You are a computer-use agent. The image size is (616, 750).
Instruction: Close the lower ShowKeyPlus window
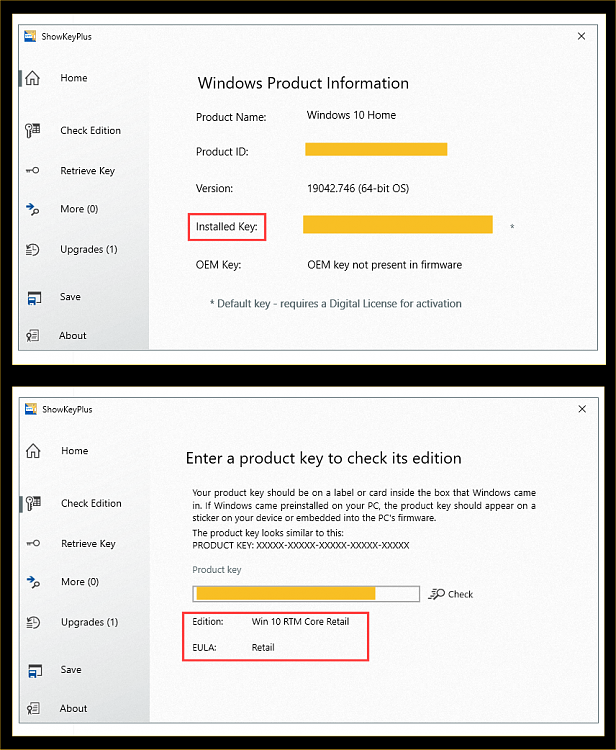click(582, 409)
